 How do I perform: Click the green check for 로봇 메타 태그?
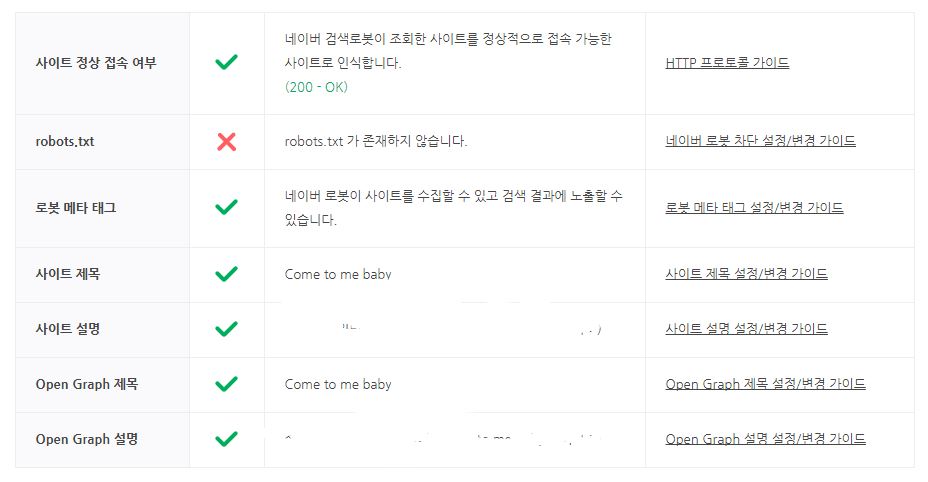pyautogui.click(x=227, y=207)
